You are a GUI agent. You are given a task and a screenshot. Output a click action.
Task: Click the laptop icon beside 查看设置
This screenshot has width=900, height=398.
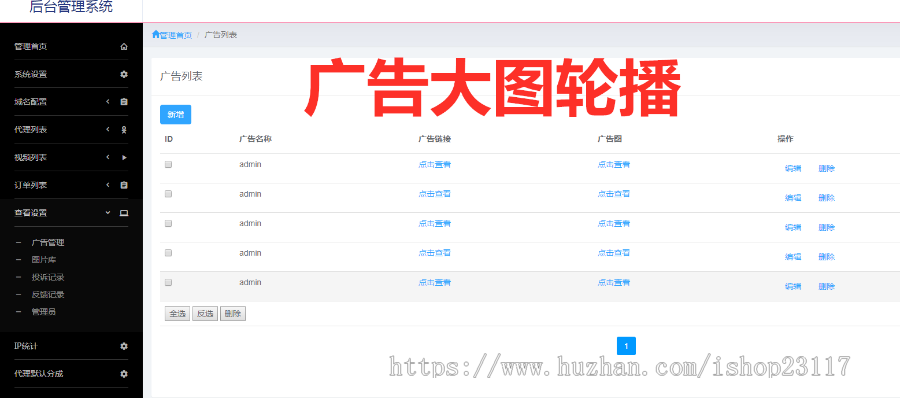124,213
